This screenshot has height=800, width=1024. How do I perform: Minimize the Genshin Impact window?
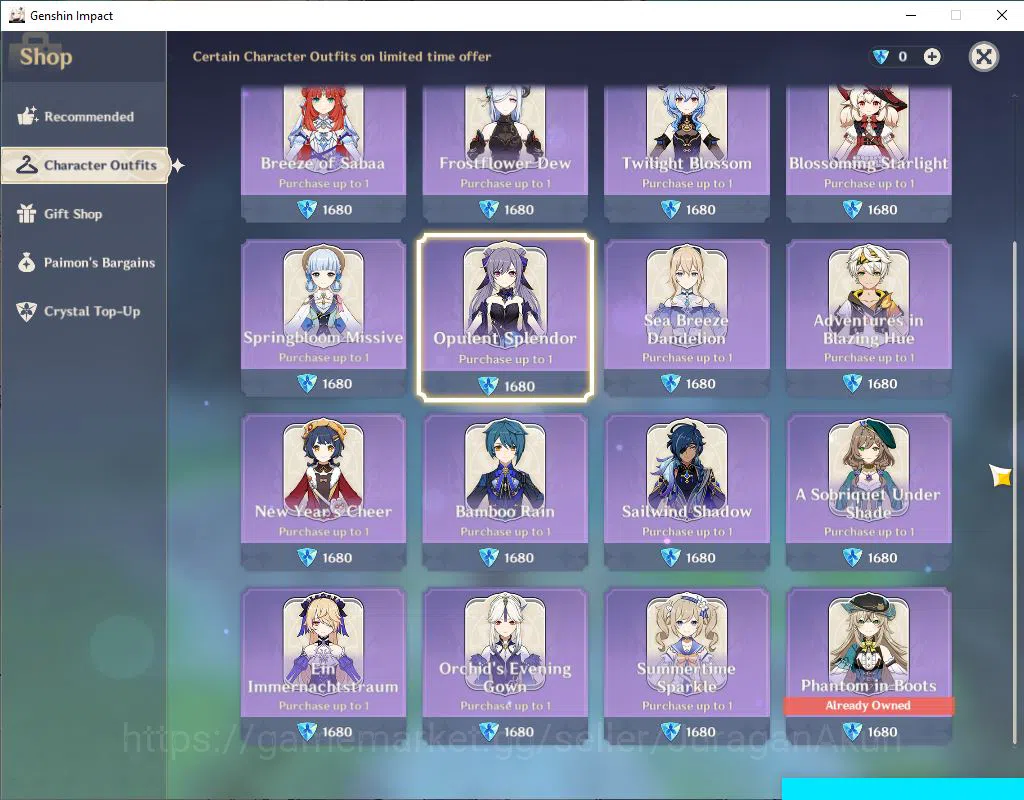pos(911,15)
